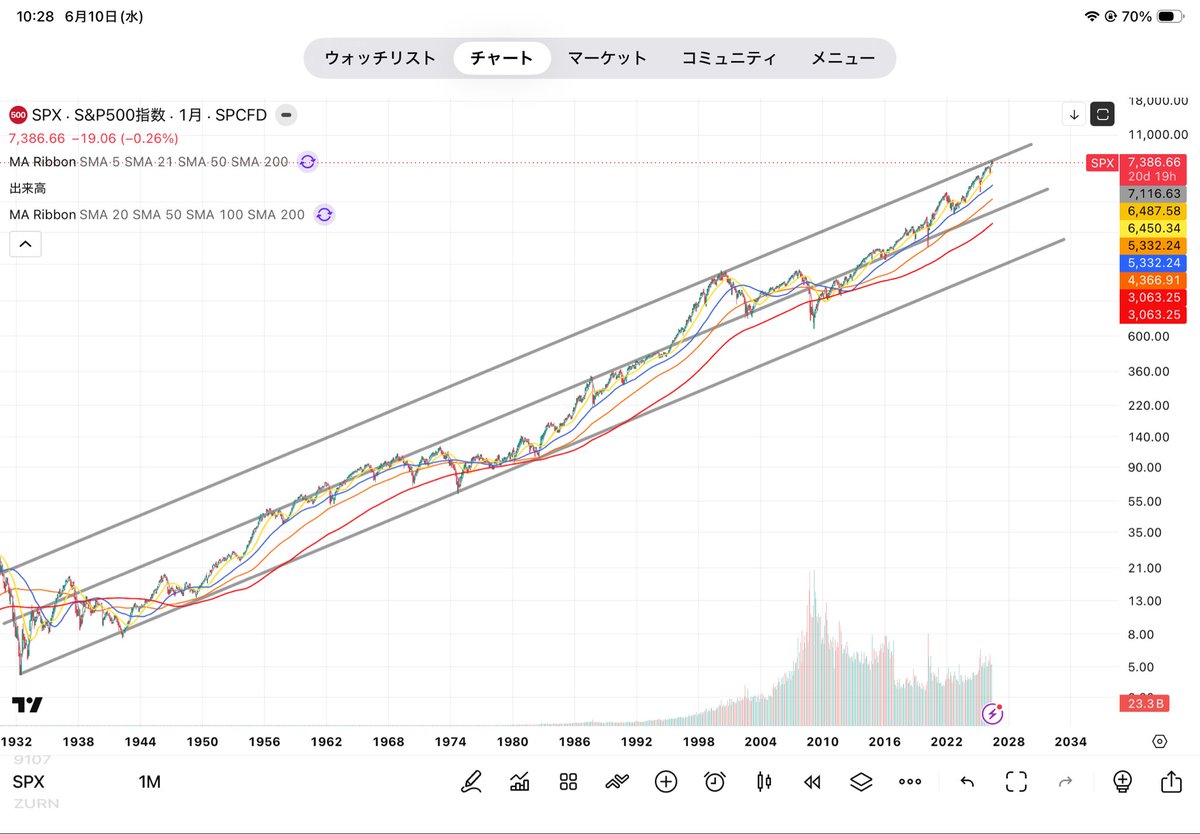Select the チャート tab

(x=502, y=58)
